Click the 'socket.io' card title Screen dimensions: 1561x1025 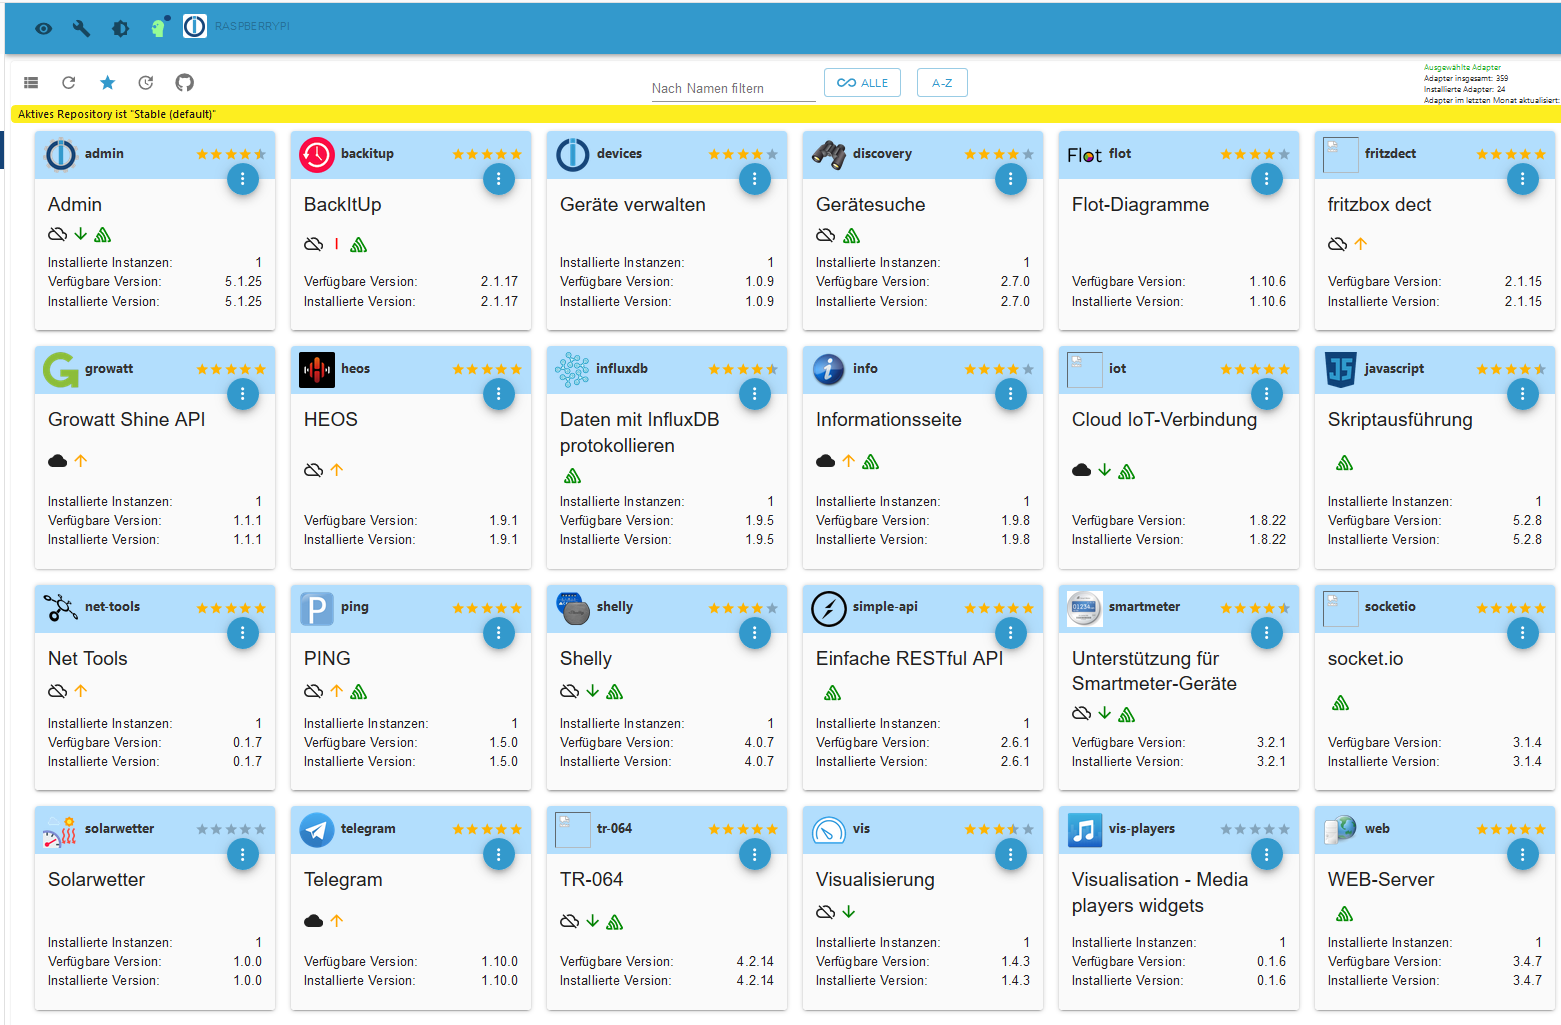1365,659
